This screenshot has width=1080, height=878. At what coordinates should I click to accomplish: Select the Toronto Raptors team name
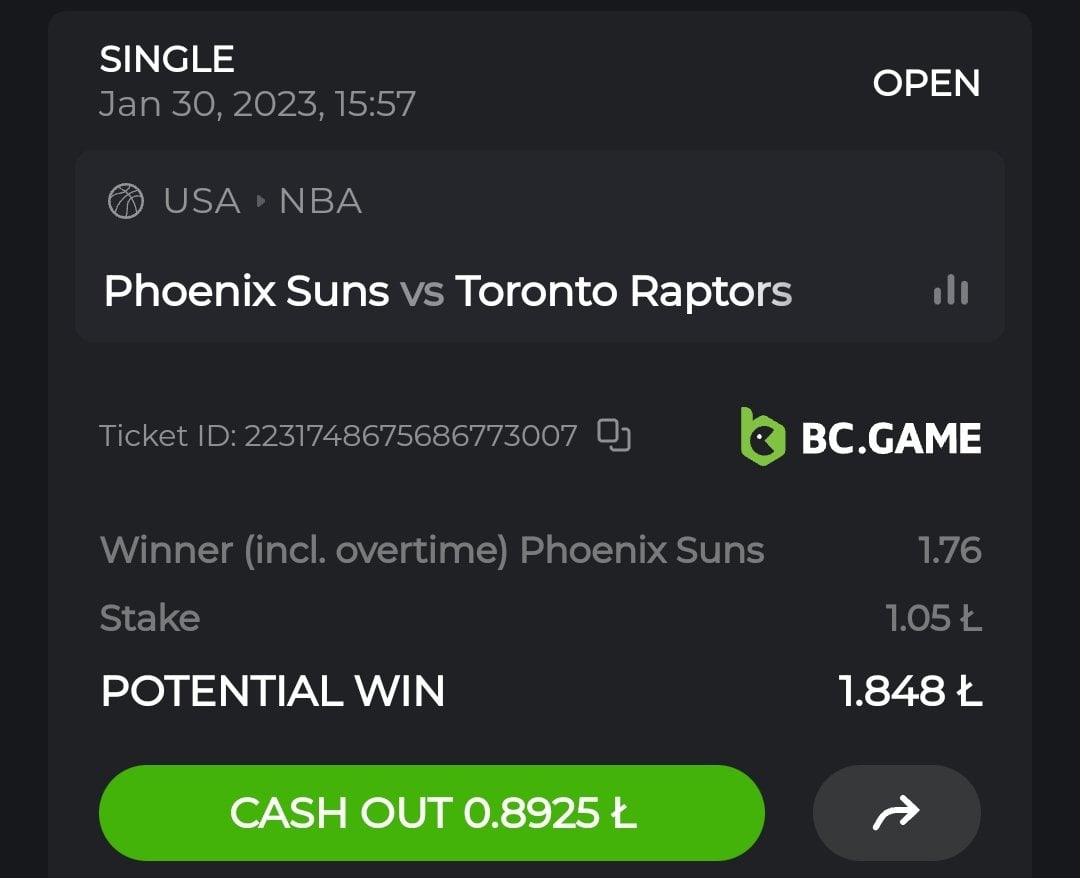tap(624, 291)
